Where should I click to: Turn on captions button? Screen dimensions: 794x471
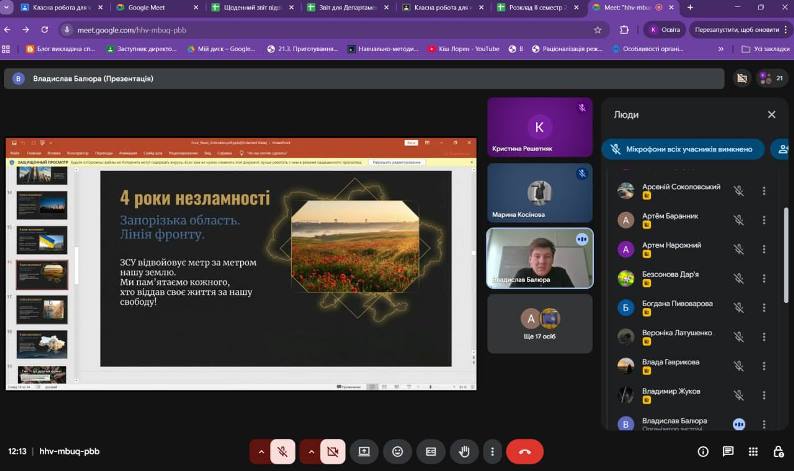click(431, 451)
